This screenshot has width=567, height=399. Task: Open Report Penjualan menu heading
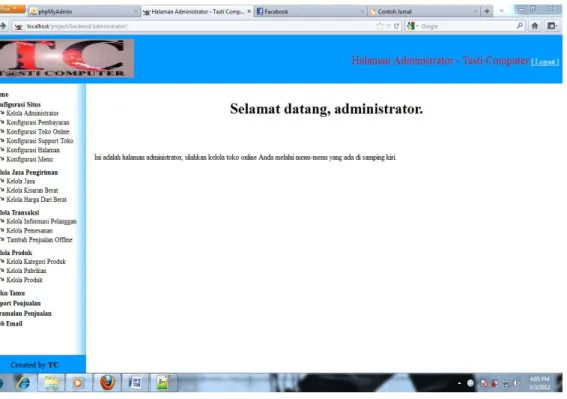pyautogui.click(x=20, y=303)
